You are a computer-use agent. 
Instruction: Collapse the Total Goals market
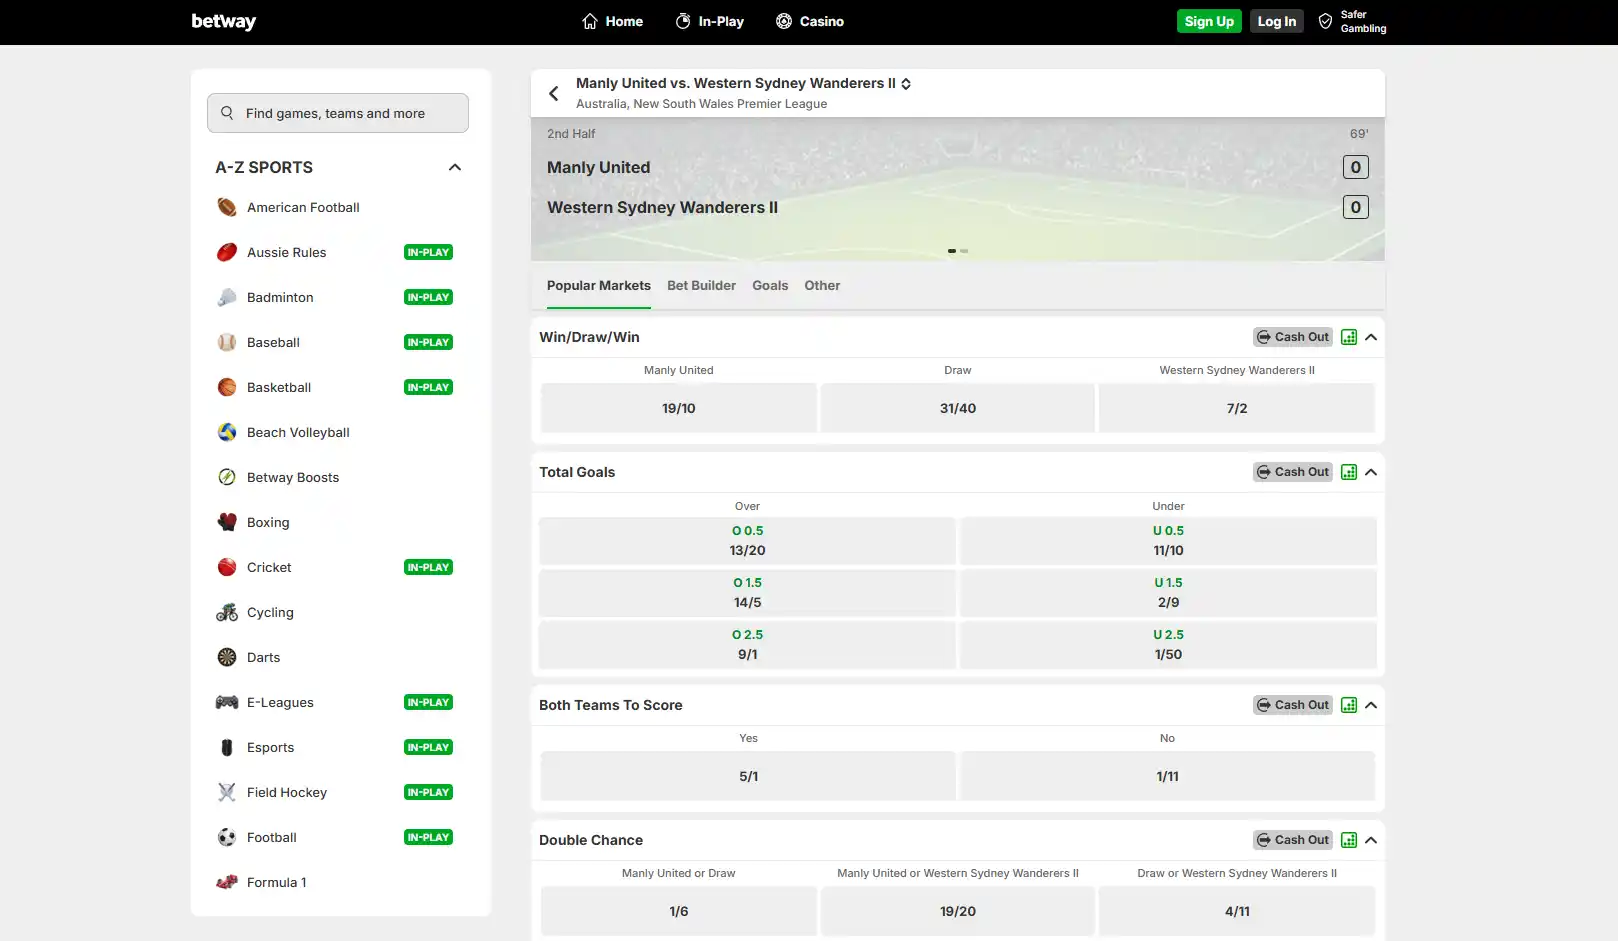coord(1371,472)
